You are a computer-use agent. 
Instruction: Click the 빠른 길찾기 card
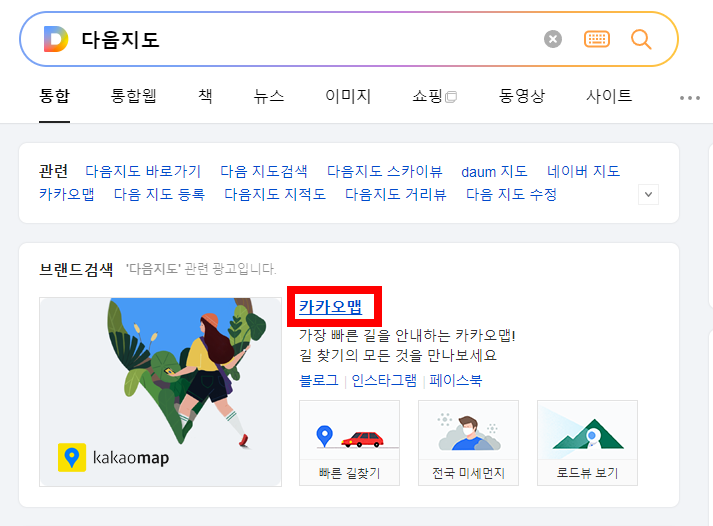(349, 443)
